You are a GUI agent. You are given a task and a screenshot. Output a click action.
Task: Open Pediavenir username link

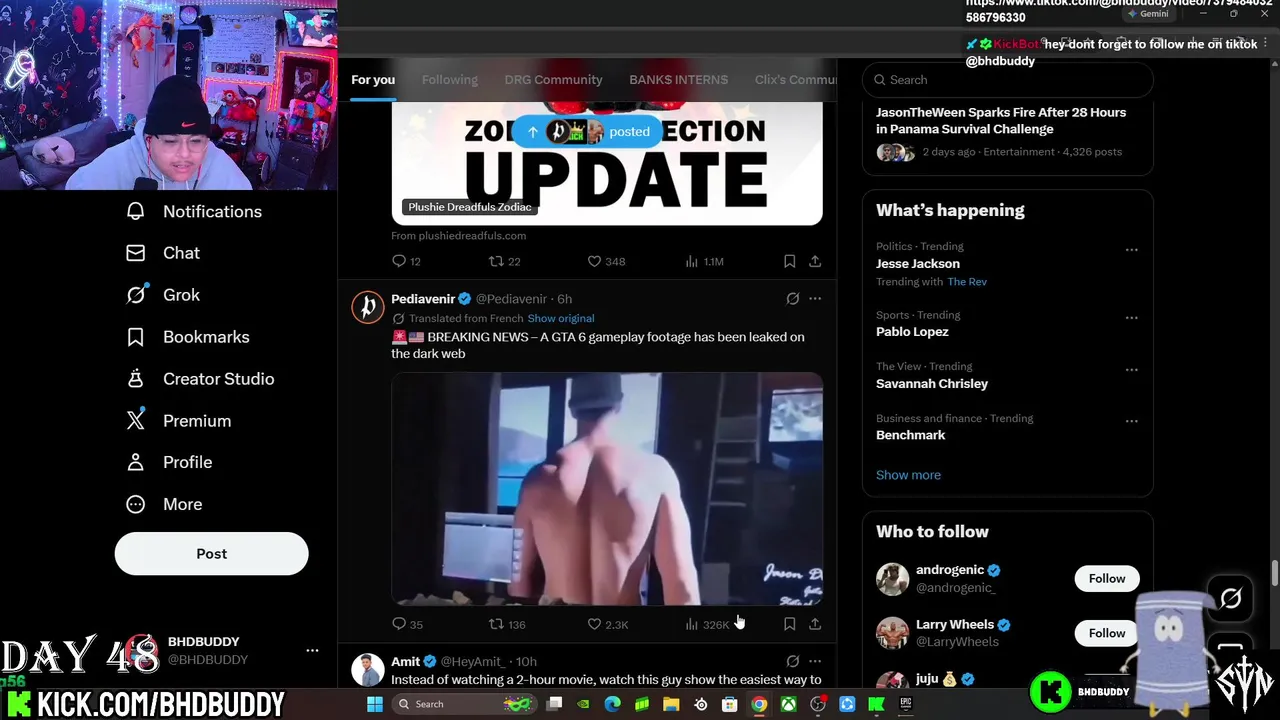coord(423,299)
